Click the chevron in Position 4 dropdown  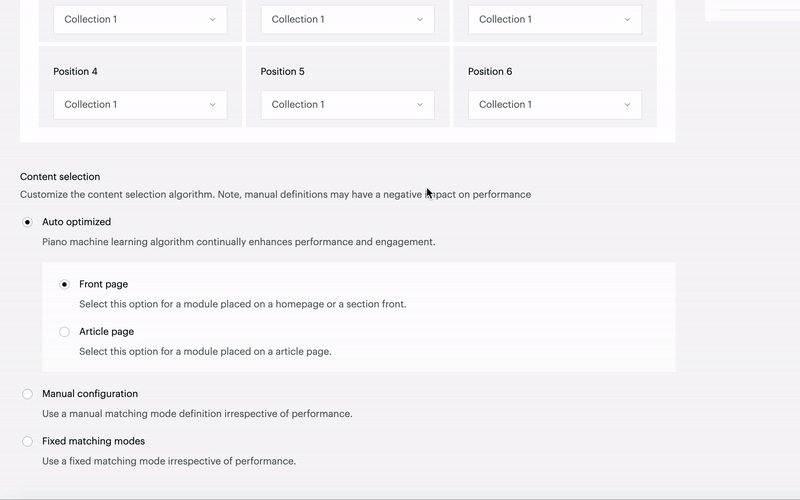pyautogui.click(x=212, y=105)
